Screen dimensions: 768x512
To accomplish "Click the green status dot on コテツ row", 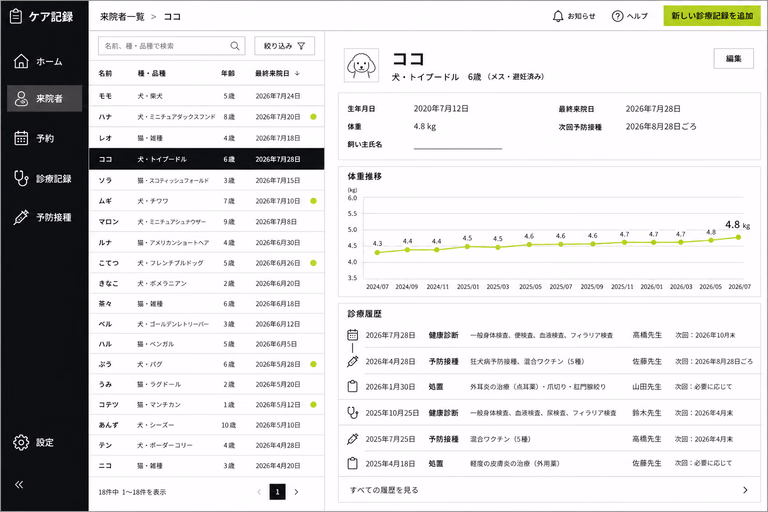I will click(313, 405).
